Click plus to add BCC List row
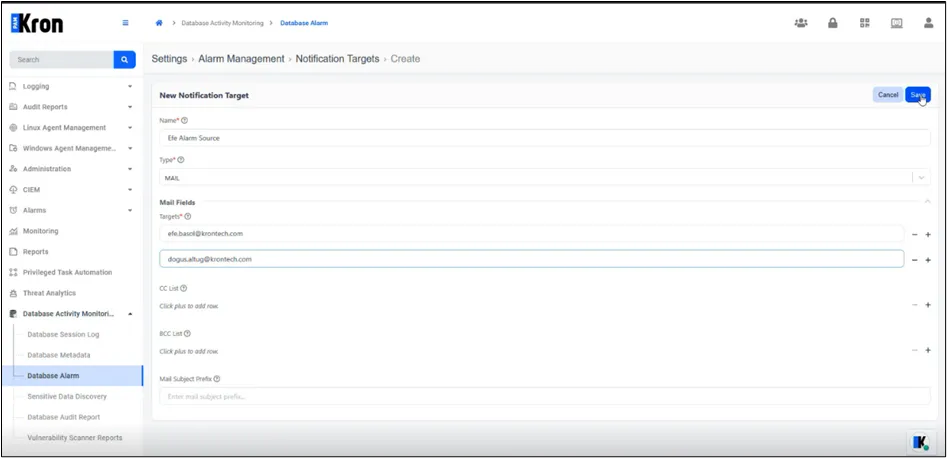This screenshot has width=947, height=458. click(928, 350)
